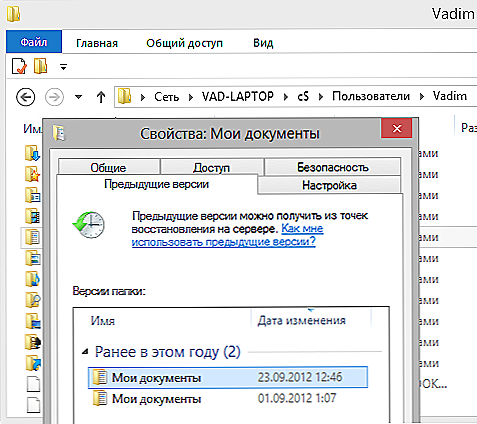
Task: Click the New folder icon in quick access toolbar
Action: click(x=40, y=66)
